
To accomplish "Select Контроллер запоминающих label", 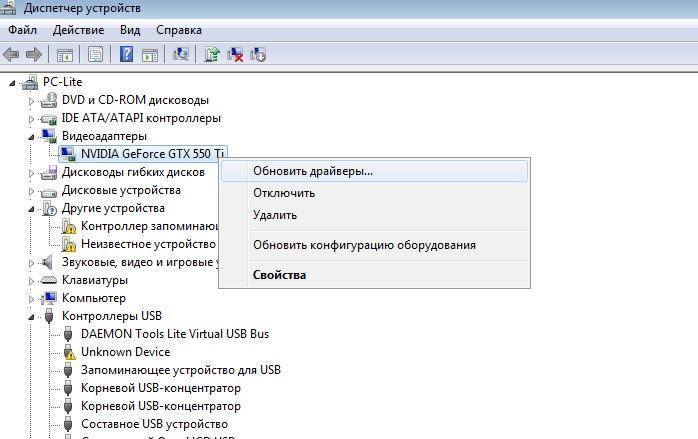I will 150,226.
